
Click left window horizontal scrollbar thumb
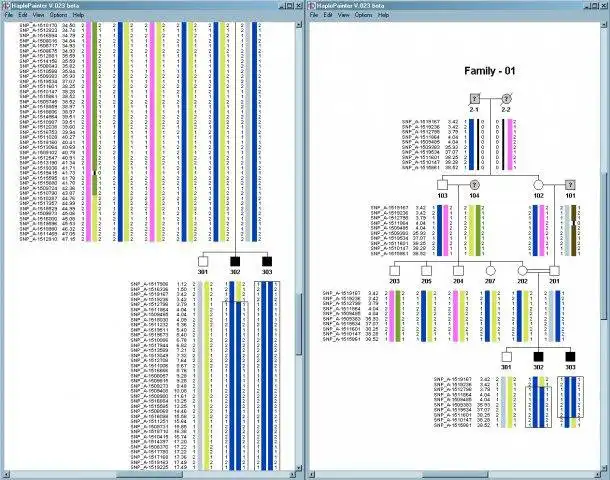(149, 475)
